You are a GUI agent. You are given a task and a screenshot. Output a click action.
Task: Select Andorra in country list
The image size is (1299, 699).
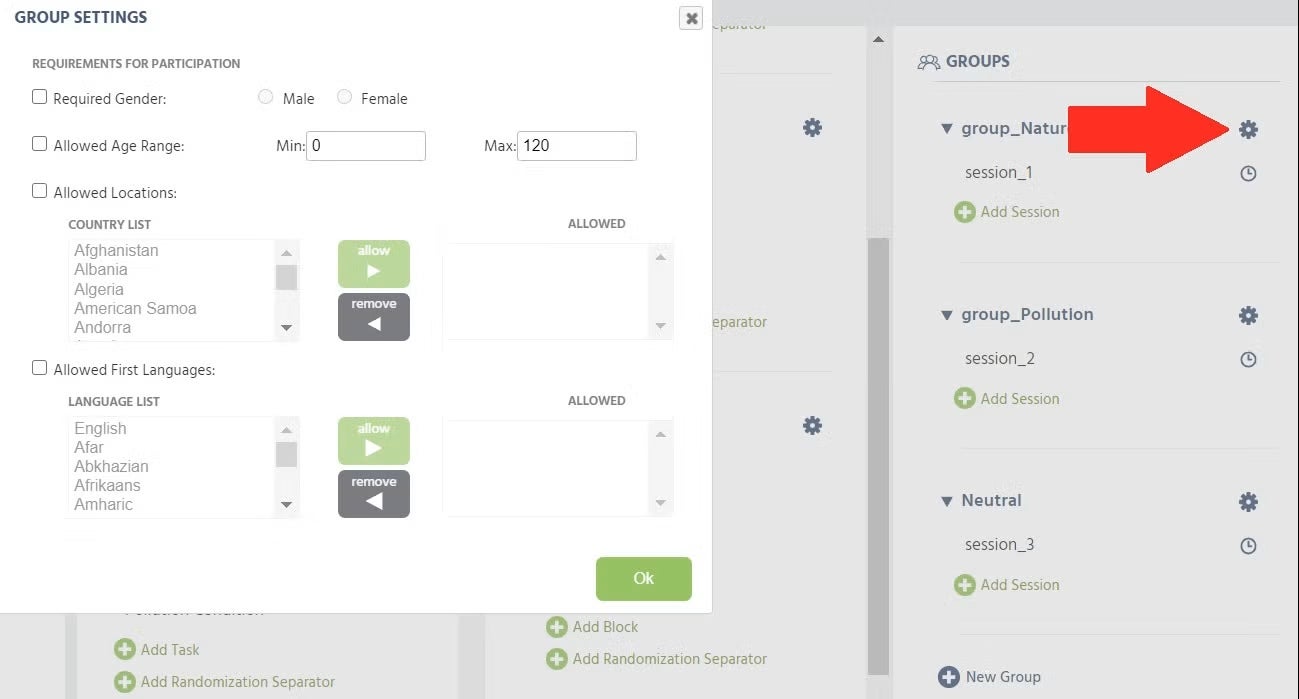102,328
